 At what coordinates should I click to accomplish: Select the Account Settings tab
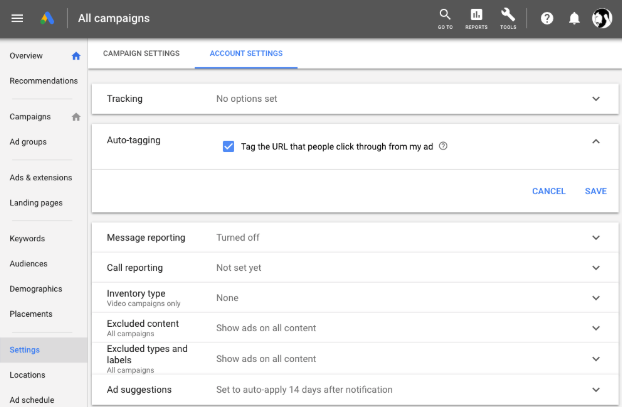coord(246,54)
